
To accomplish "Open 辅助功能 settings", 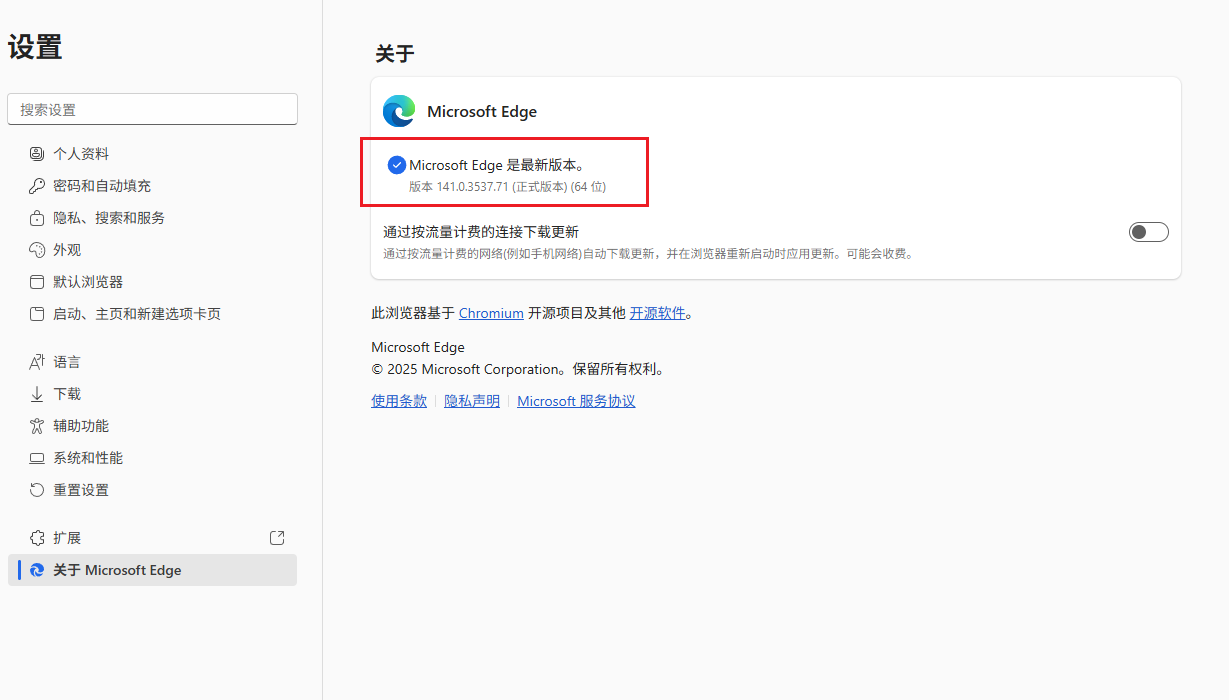I will [152, 426].
